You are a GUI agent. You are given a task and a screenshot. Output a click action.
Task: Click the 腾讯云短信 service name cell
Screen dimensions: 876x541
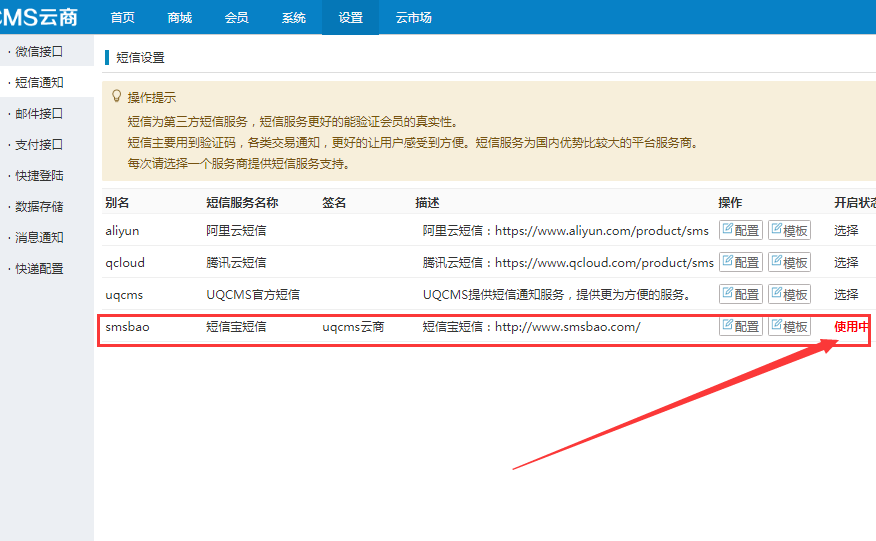click(236, 263)
